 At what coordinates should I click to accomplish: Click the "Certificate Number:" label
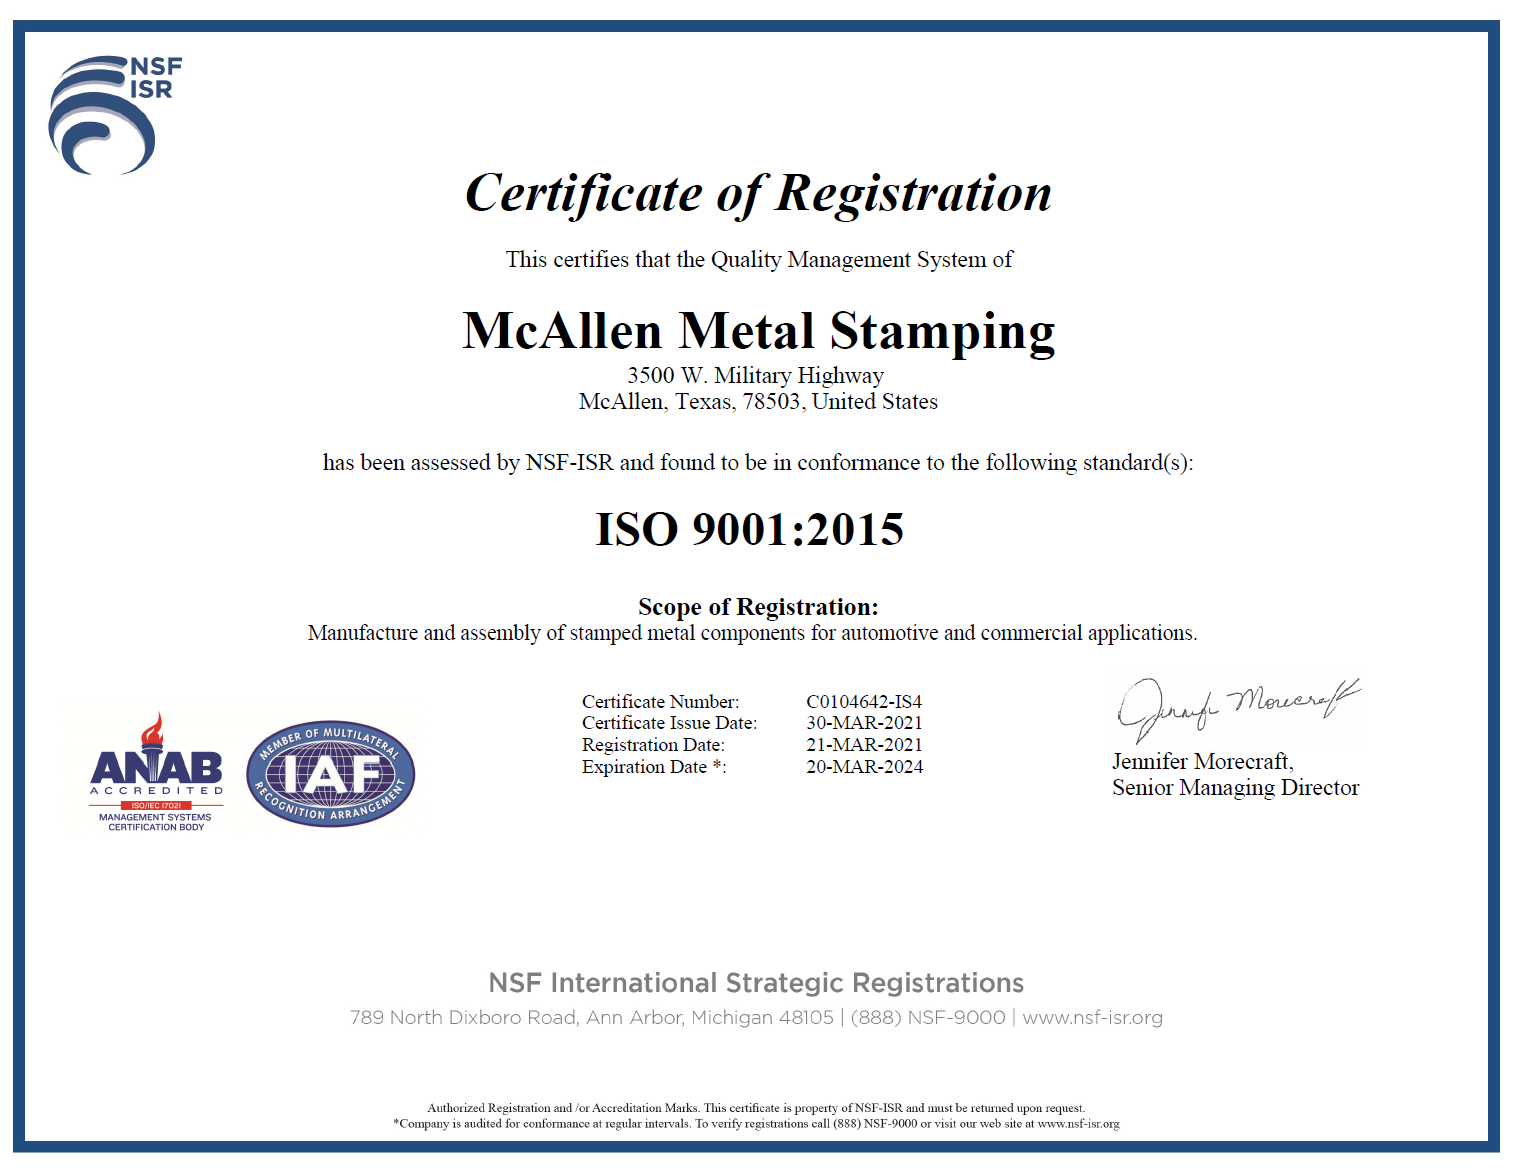661,702
